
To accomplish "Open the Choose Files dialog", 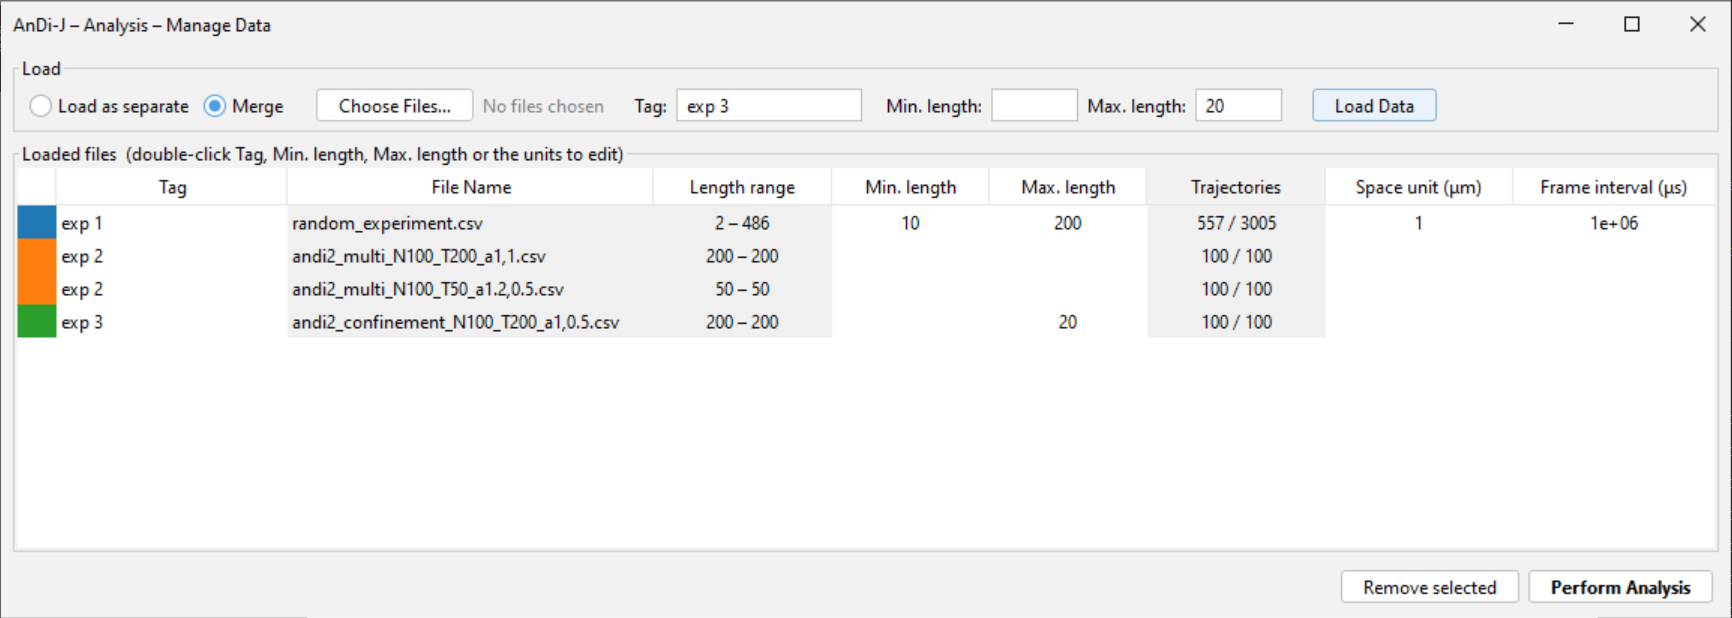I will (x=394, y=106).
